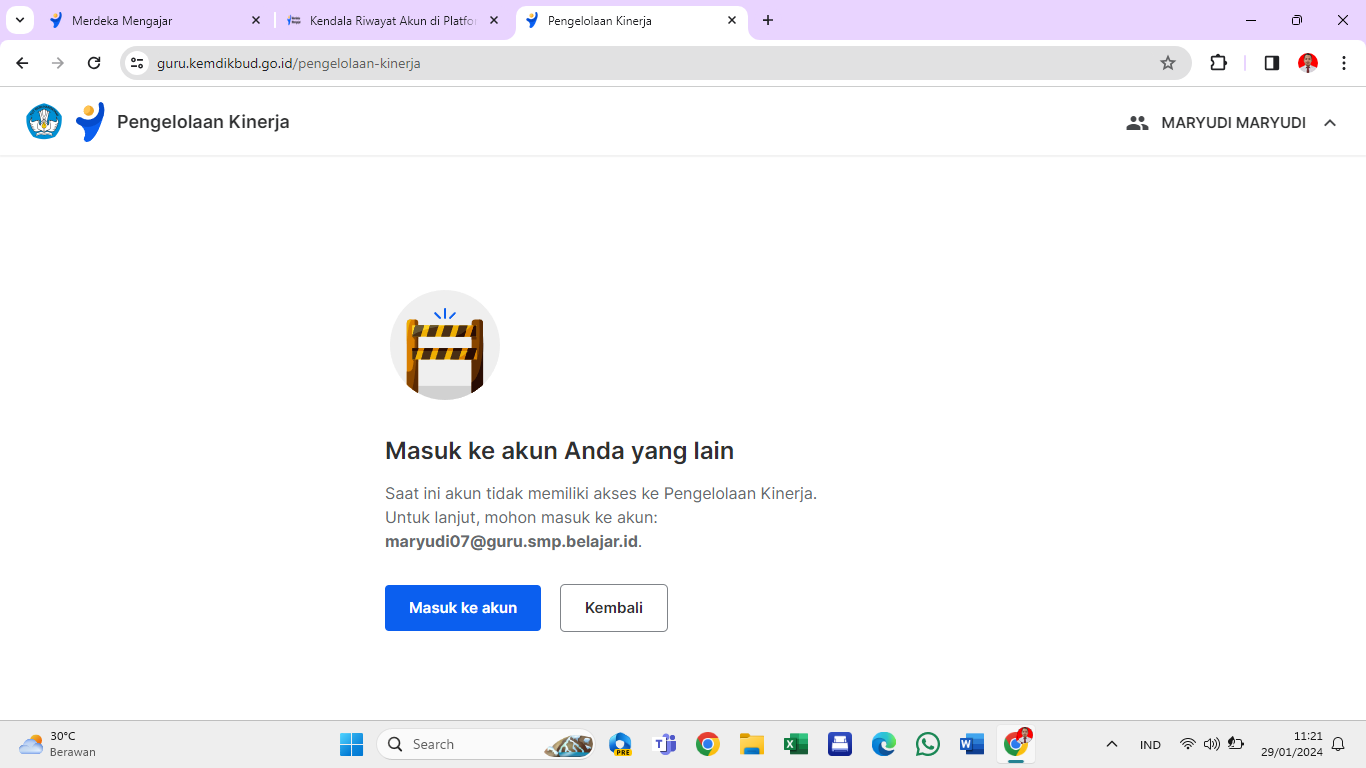Open a new browser tab
This screenshot has width=1366, height=768.
pos(768,20)
